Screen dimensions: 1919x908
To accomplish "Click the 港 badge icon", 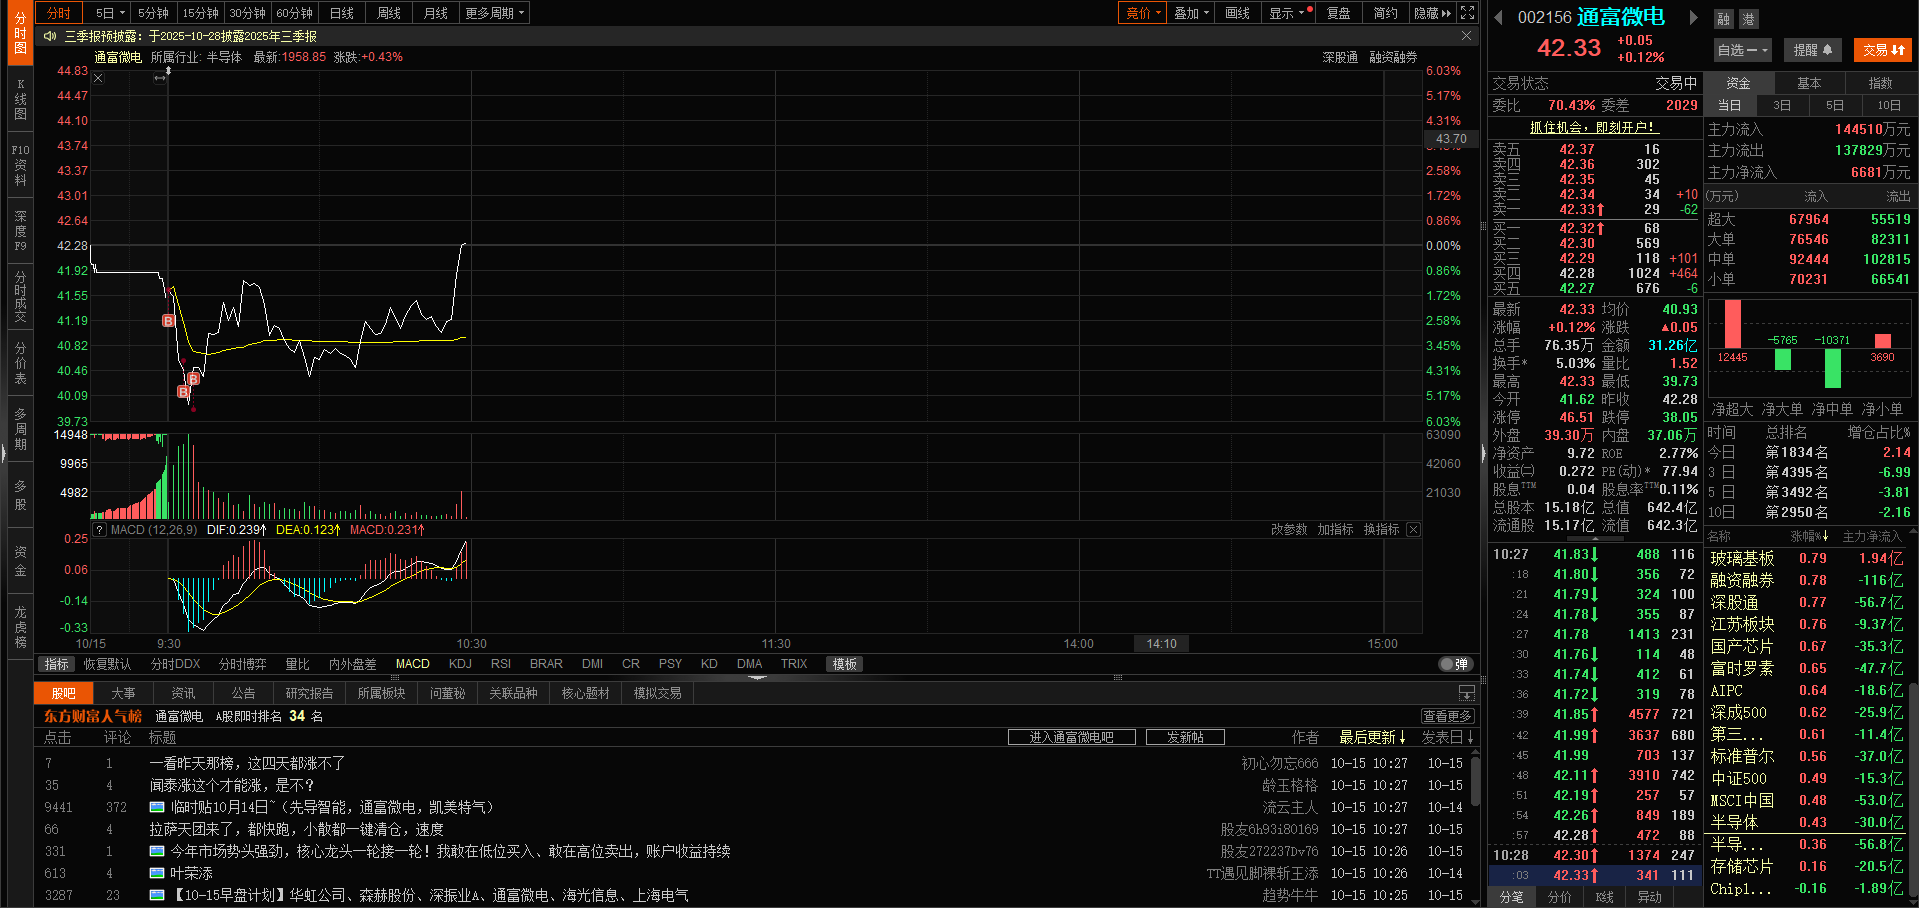I will tap(1748, 19).
